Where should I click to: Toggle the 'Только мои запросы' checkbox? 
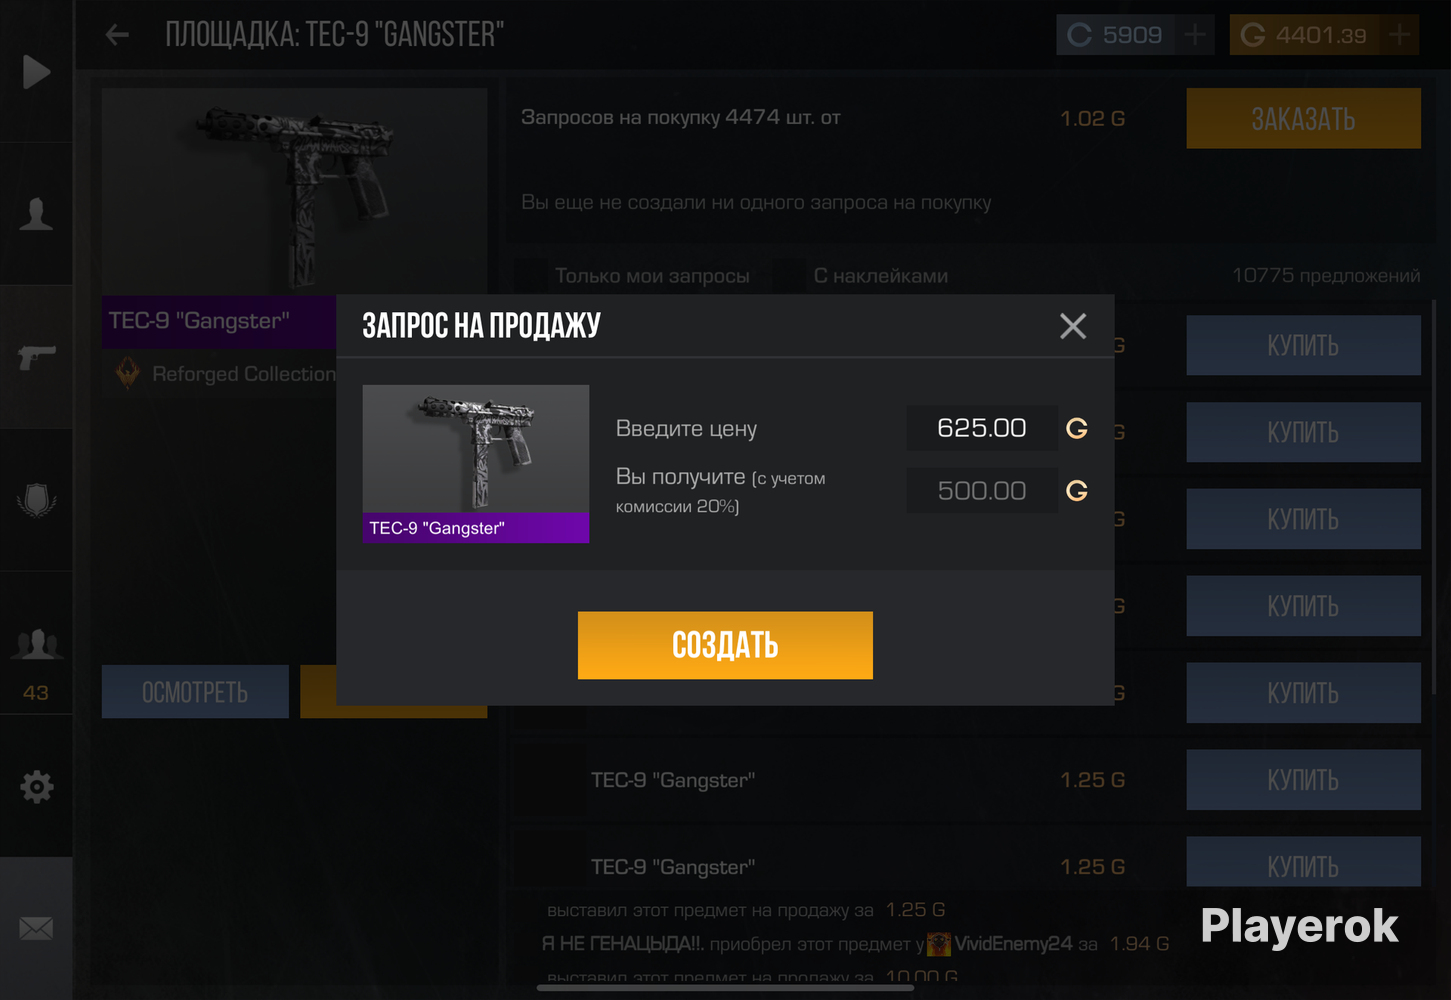tap(530, 275)
